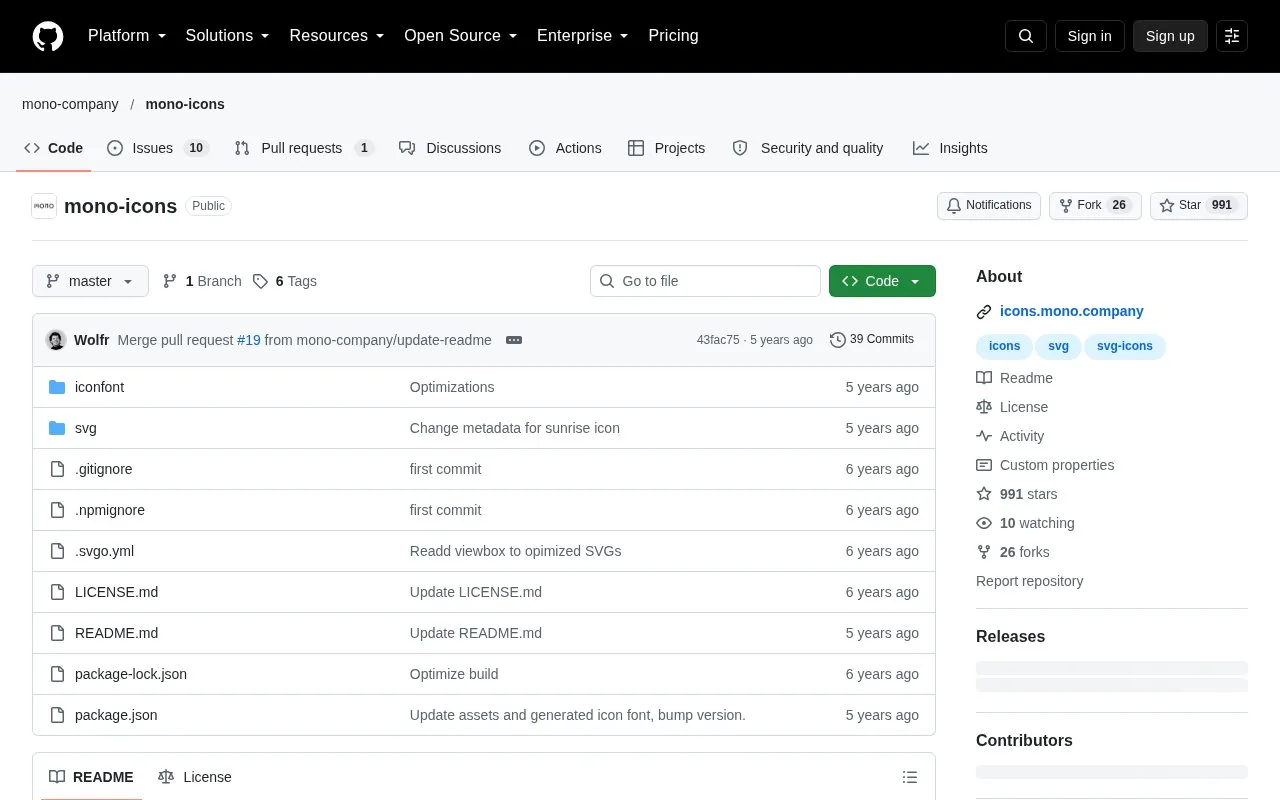Image resolution: width=1280 pixels, height=800 pixels.
Task: Expand the Open Source menu
Action: (x=461, y=36)
